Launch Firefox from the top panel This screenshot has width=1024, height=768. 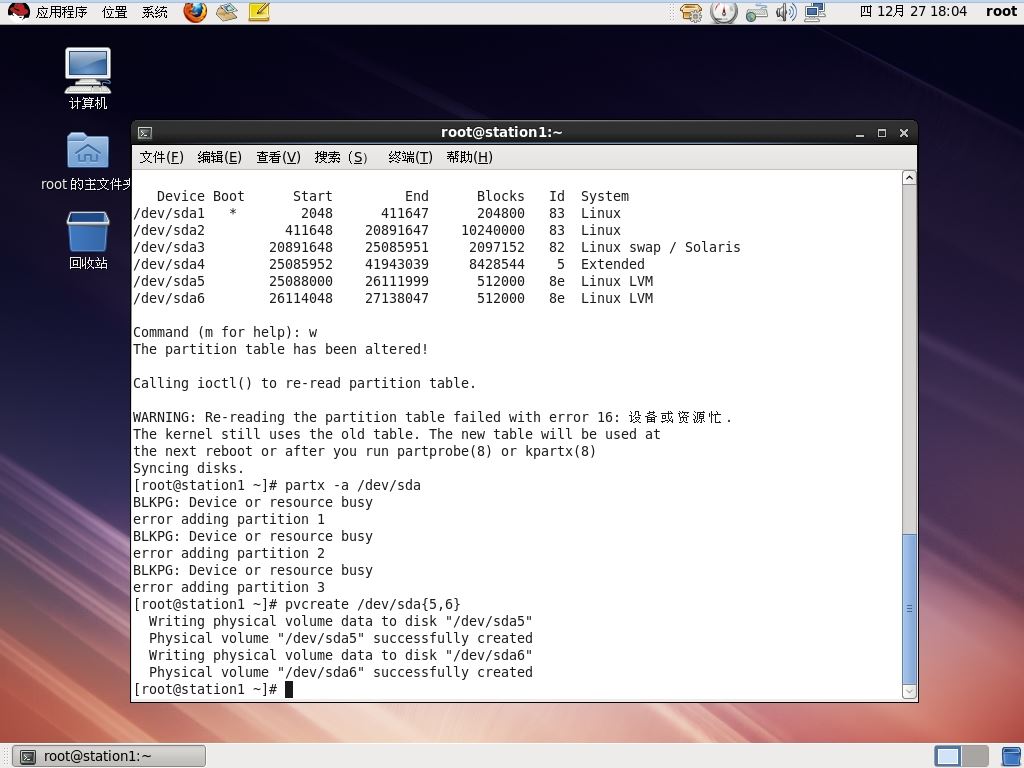pyautogui.click(x=195, y=12)
